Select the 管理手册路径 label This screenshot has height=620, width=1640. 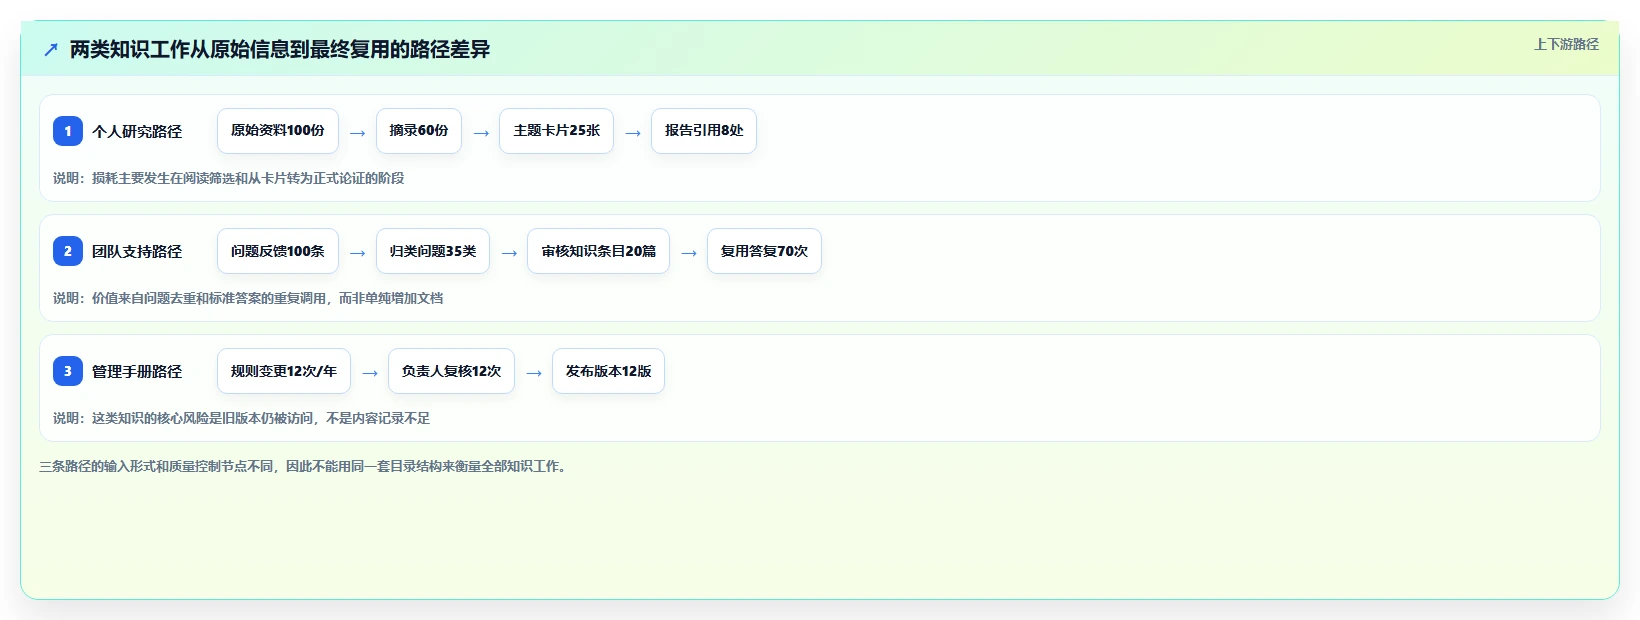[137, 371]
